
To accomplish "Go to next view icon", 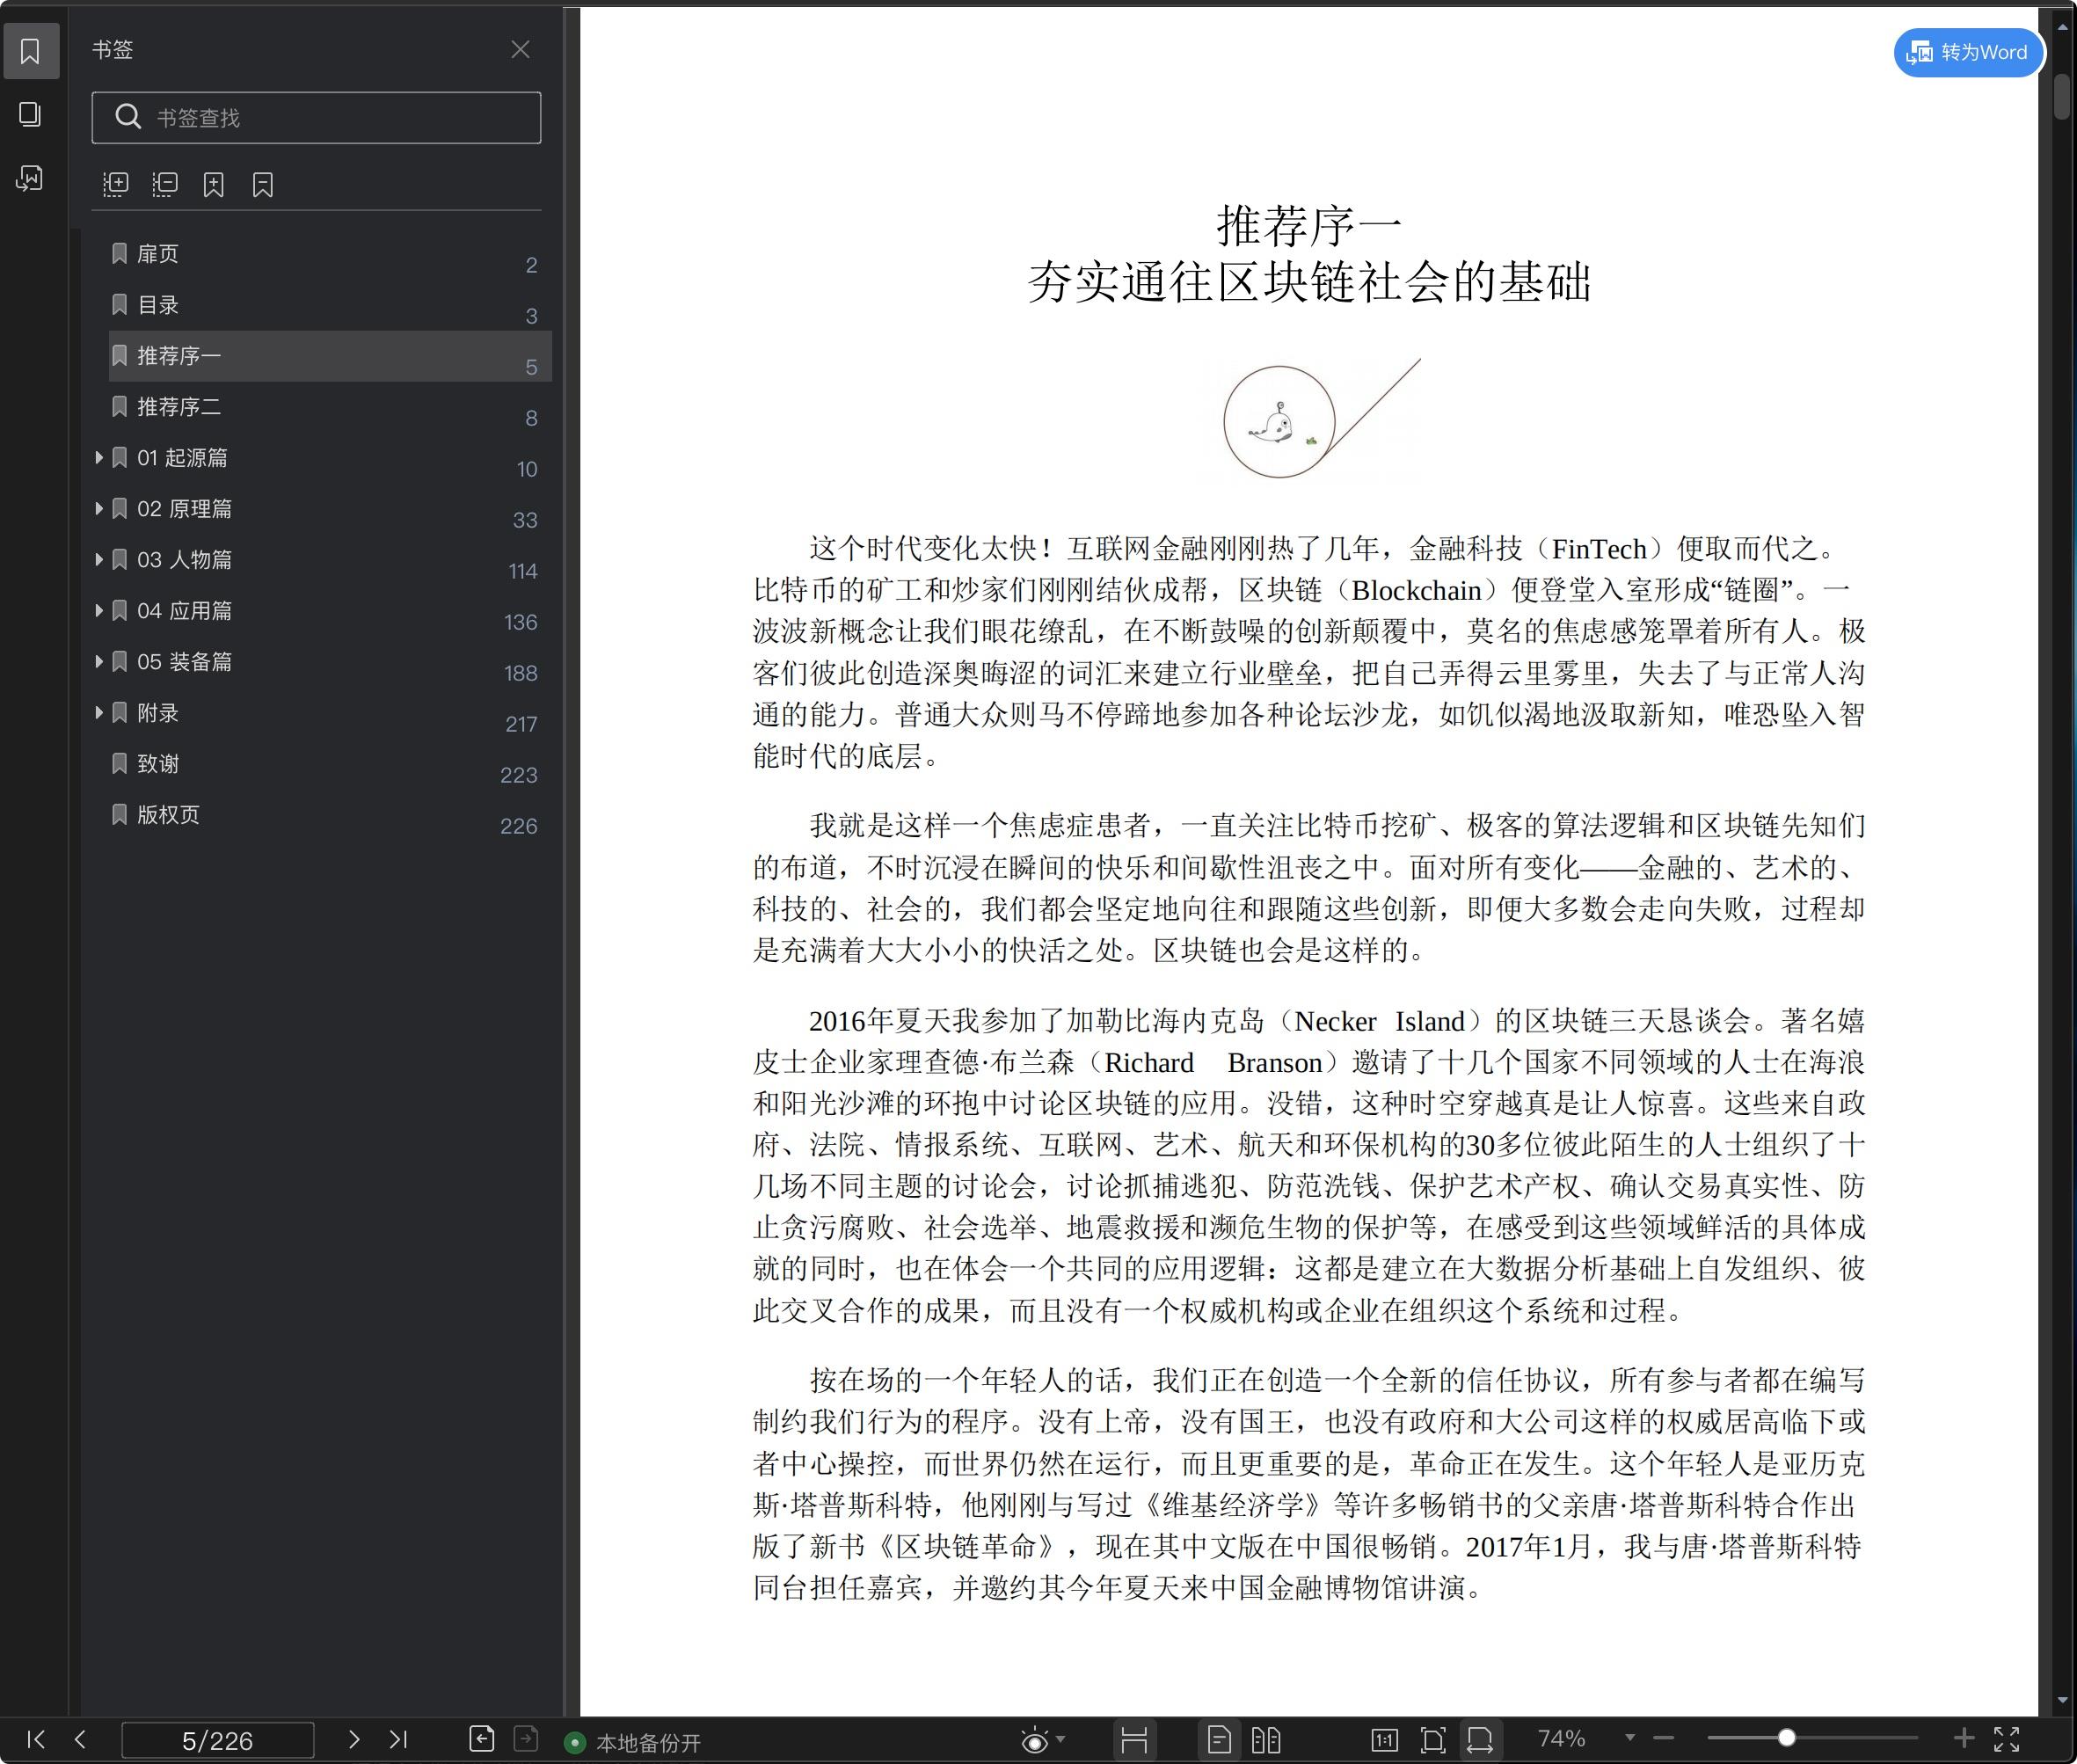I will 526,1739.
